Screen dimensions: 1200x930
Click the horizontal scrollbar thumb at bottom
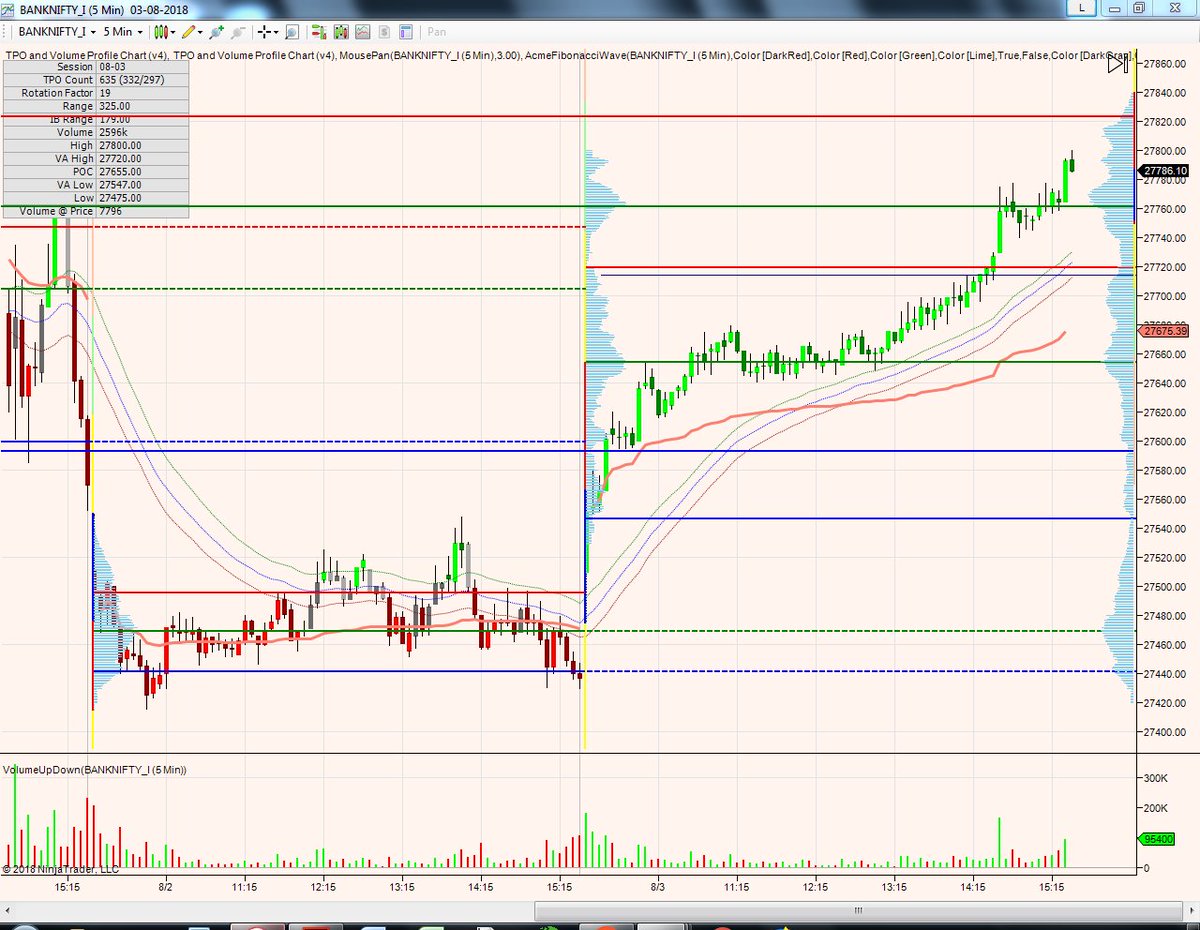[x=857, y=911]
